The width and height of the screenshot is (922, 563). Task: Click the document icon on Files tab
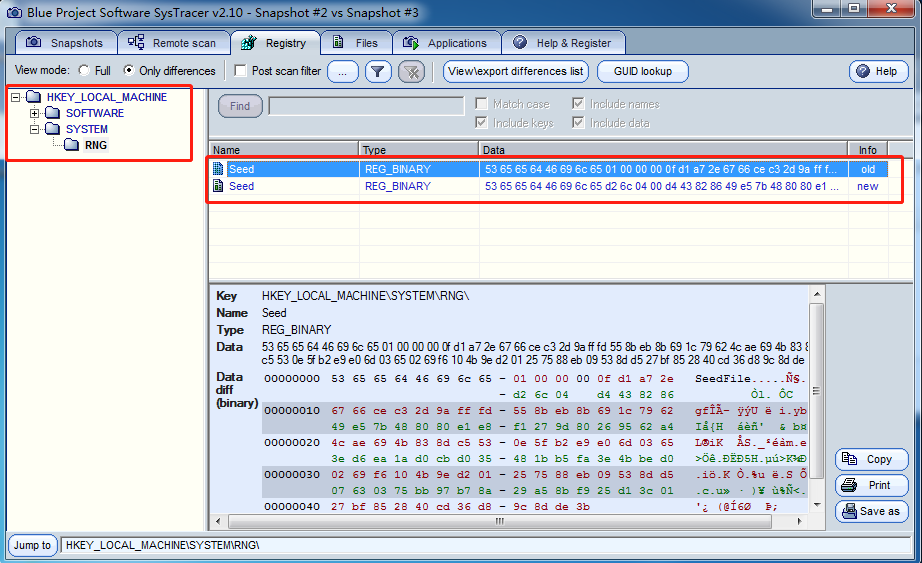click(x=338, y=42)
